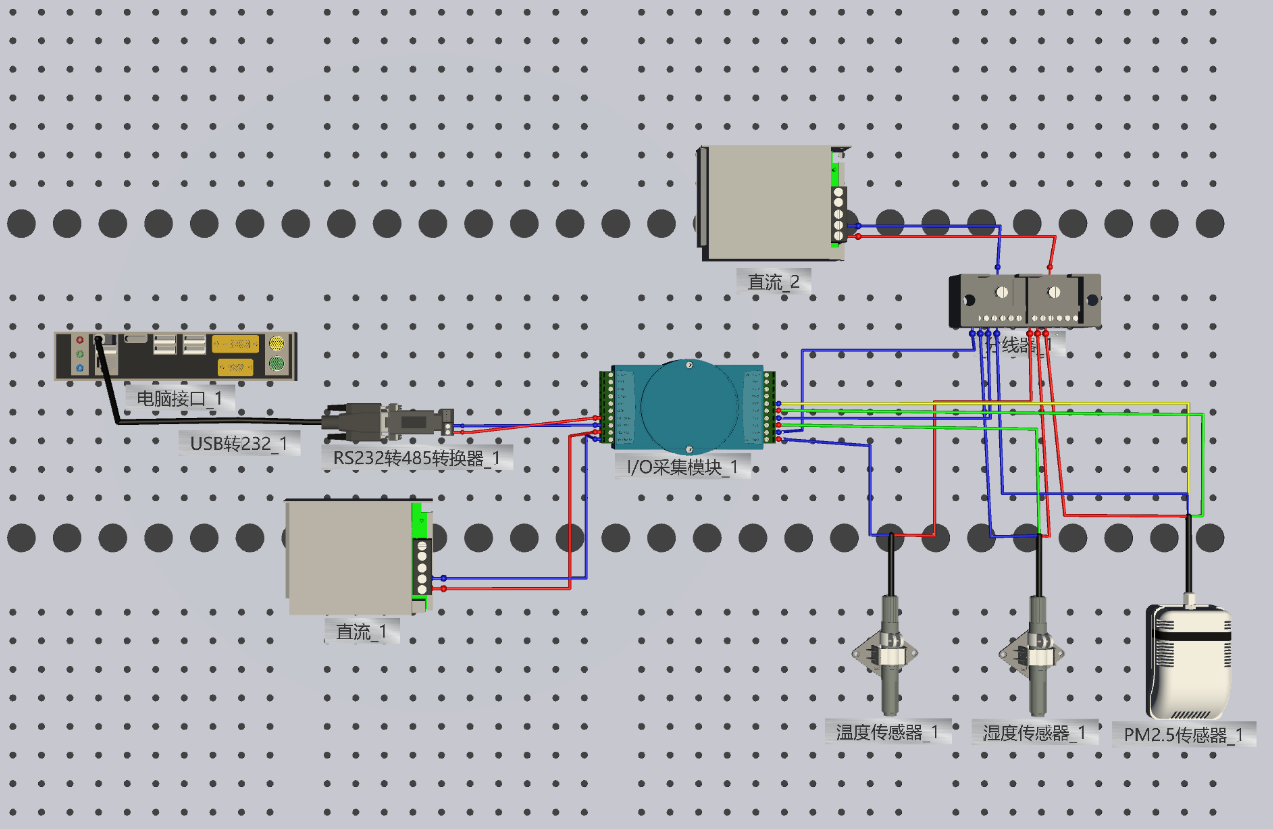Select the wire splitter terminal block
The width and height of the screenshot is (1273, 829).
coord(1024,301)
